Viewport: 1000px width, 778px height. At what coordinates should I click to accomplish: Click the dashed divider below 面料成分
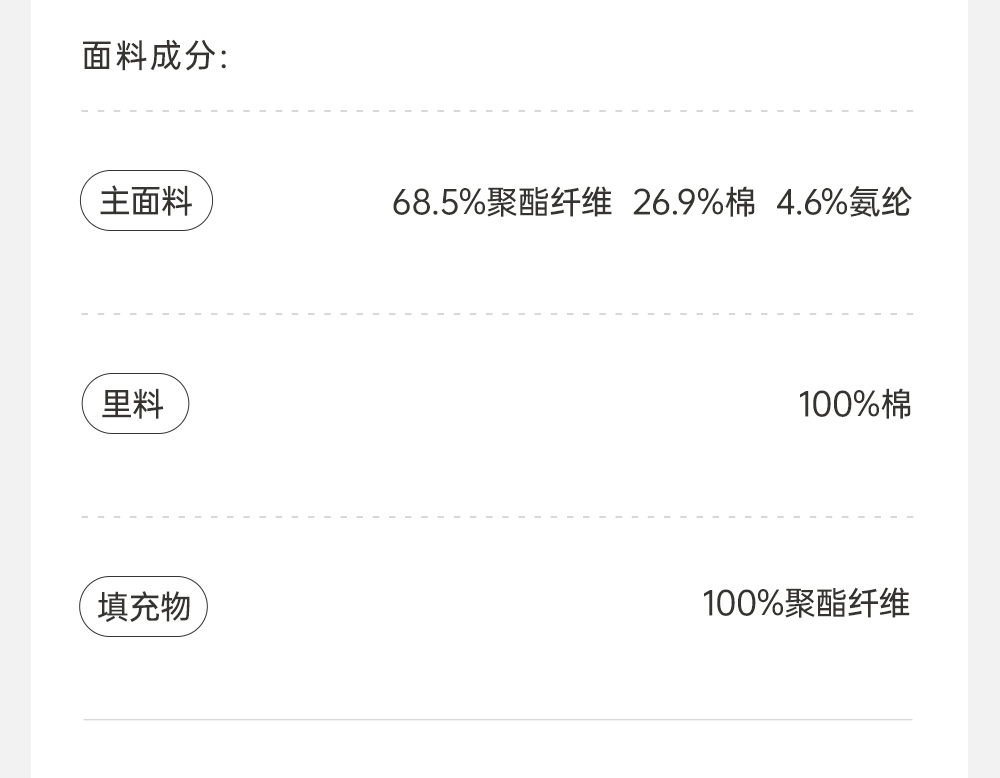click(497, 111)
